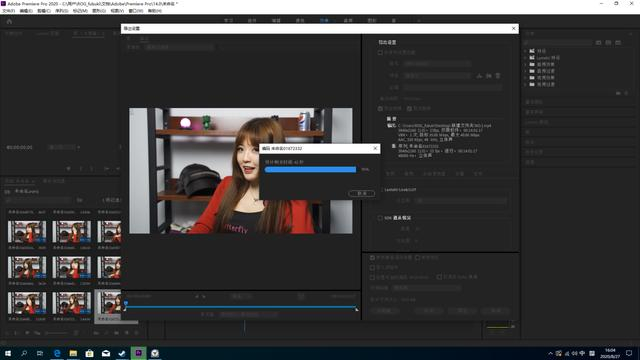This screenshot has height=360, width=640.
Task: Open the notification center icon
Action: [x=629, y=353]
